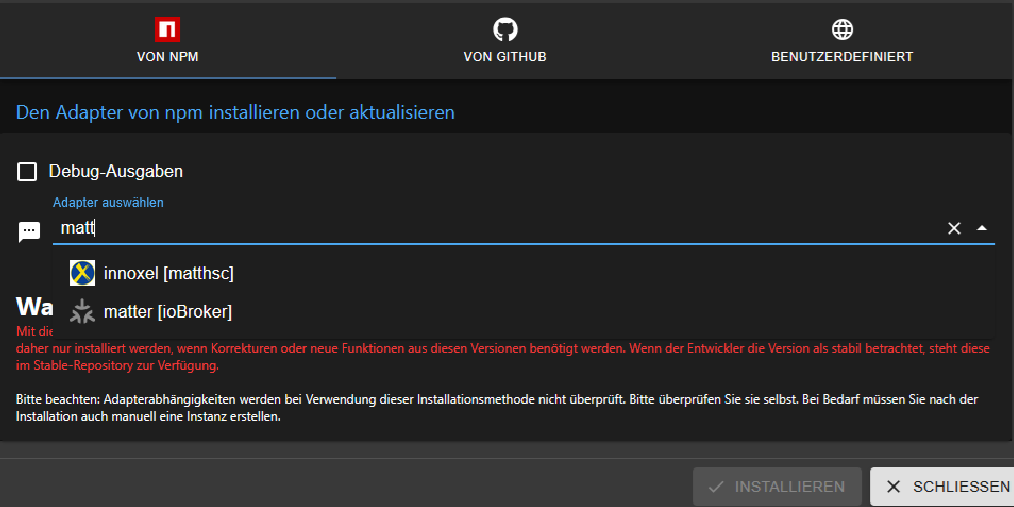
Task: Click the heading 'Den Adapter von npm installieren oder aktualisieren'
Action: click(x=235, y=113)
